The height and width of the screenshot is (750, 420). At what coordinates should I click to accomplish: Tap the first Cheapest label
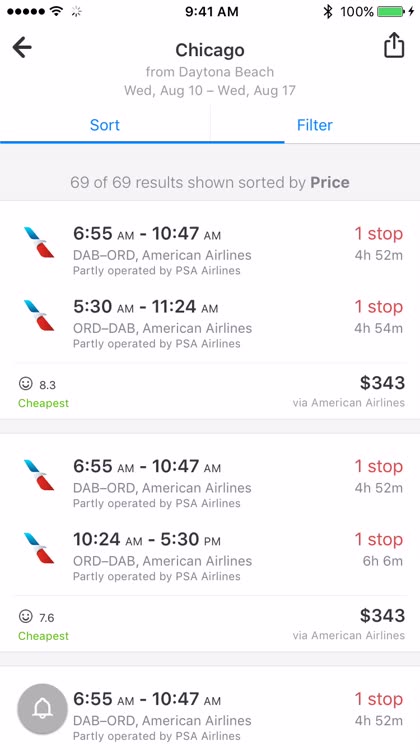point(44,403)
